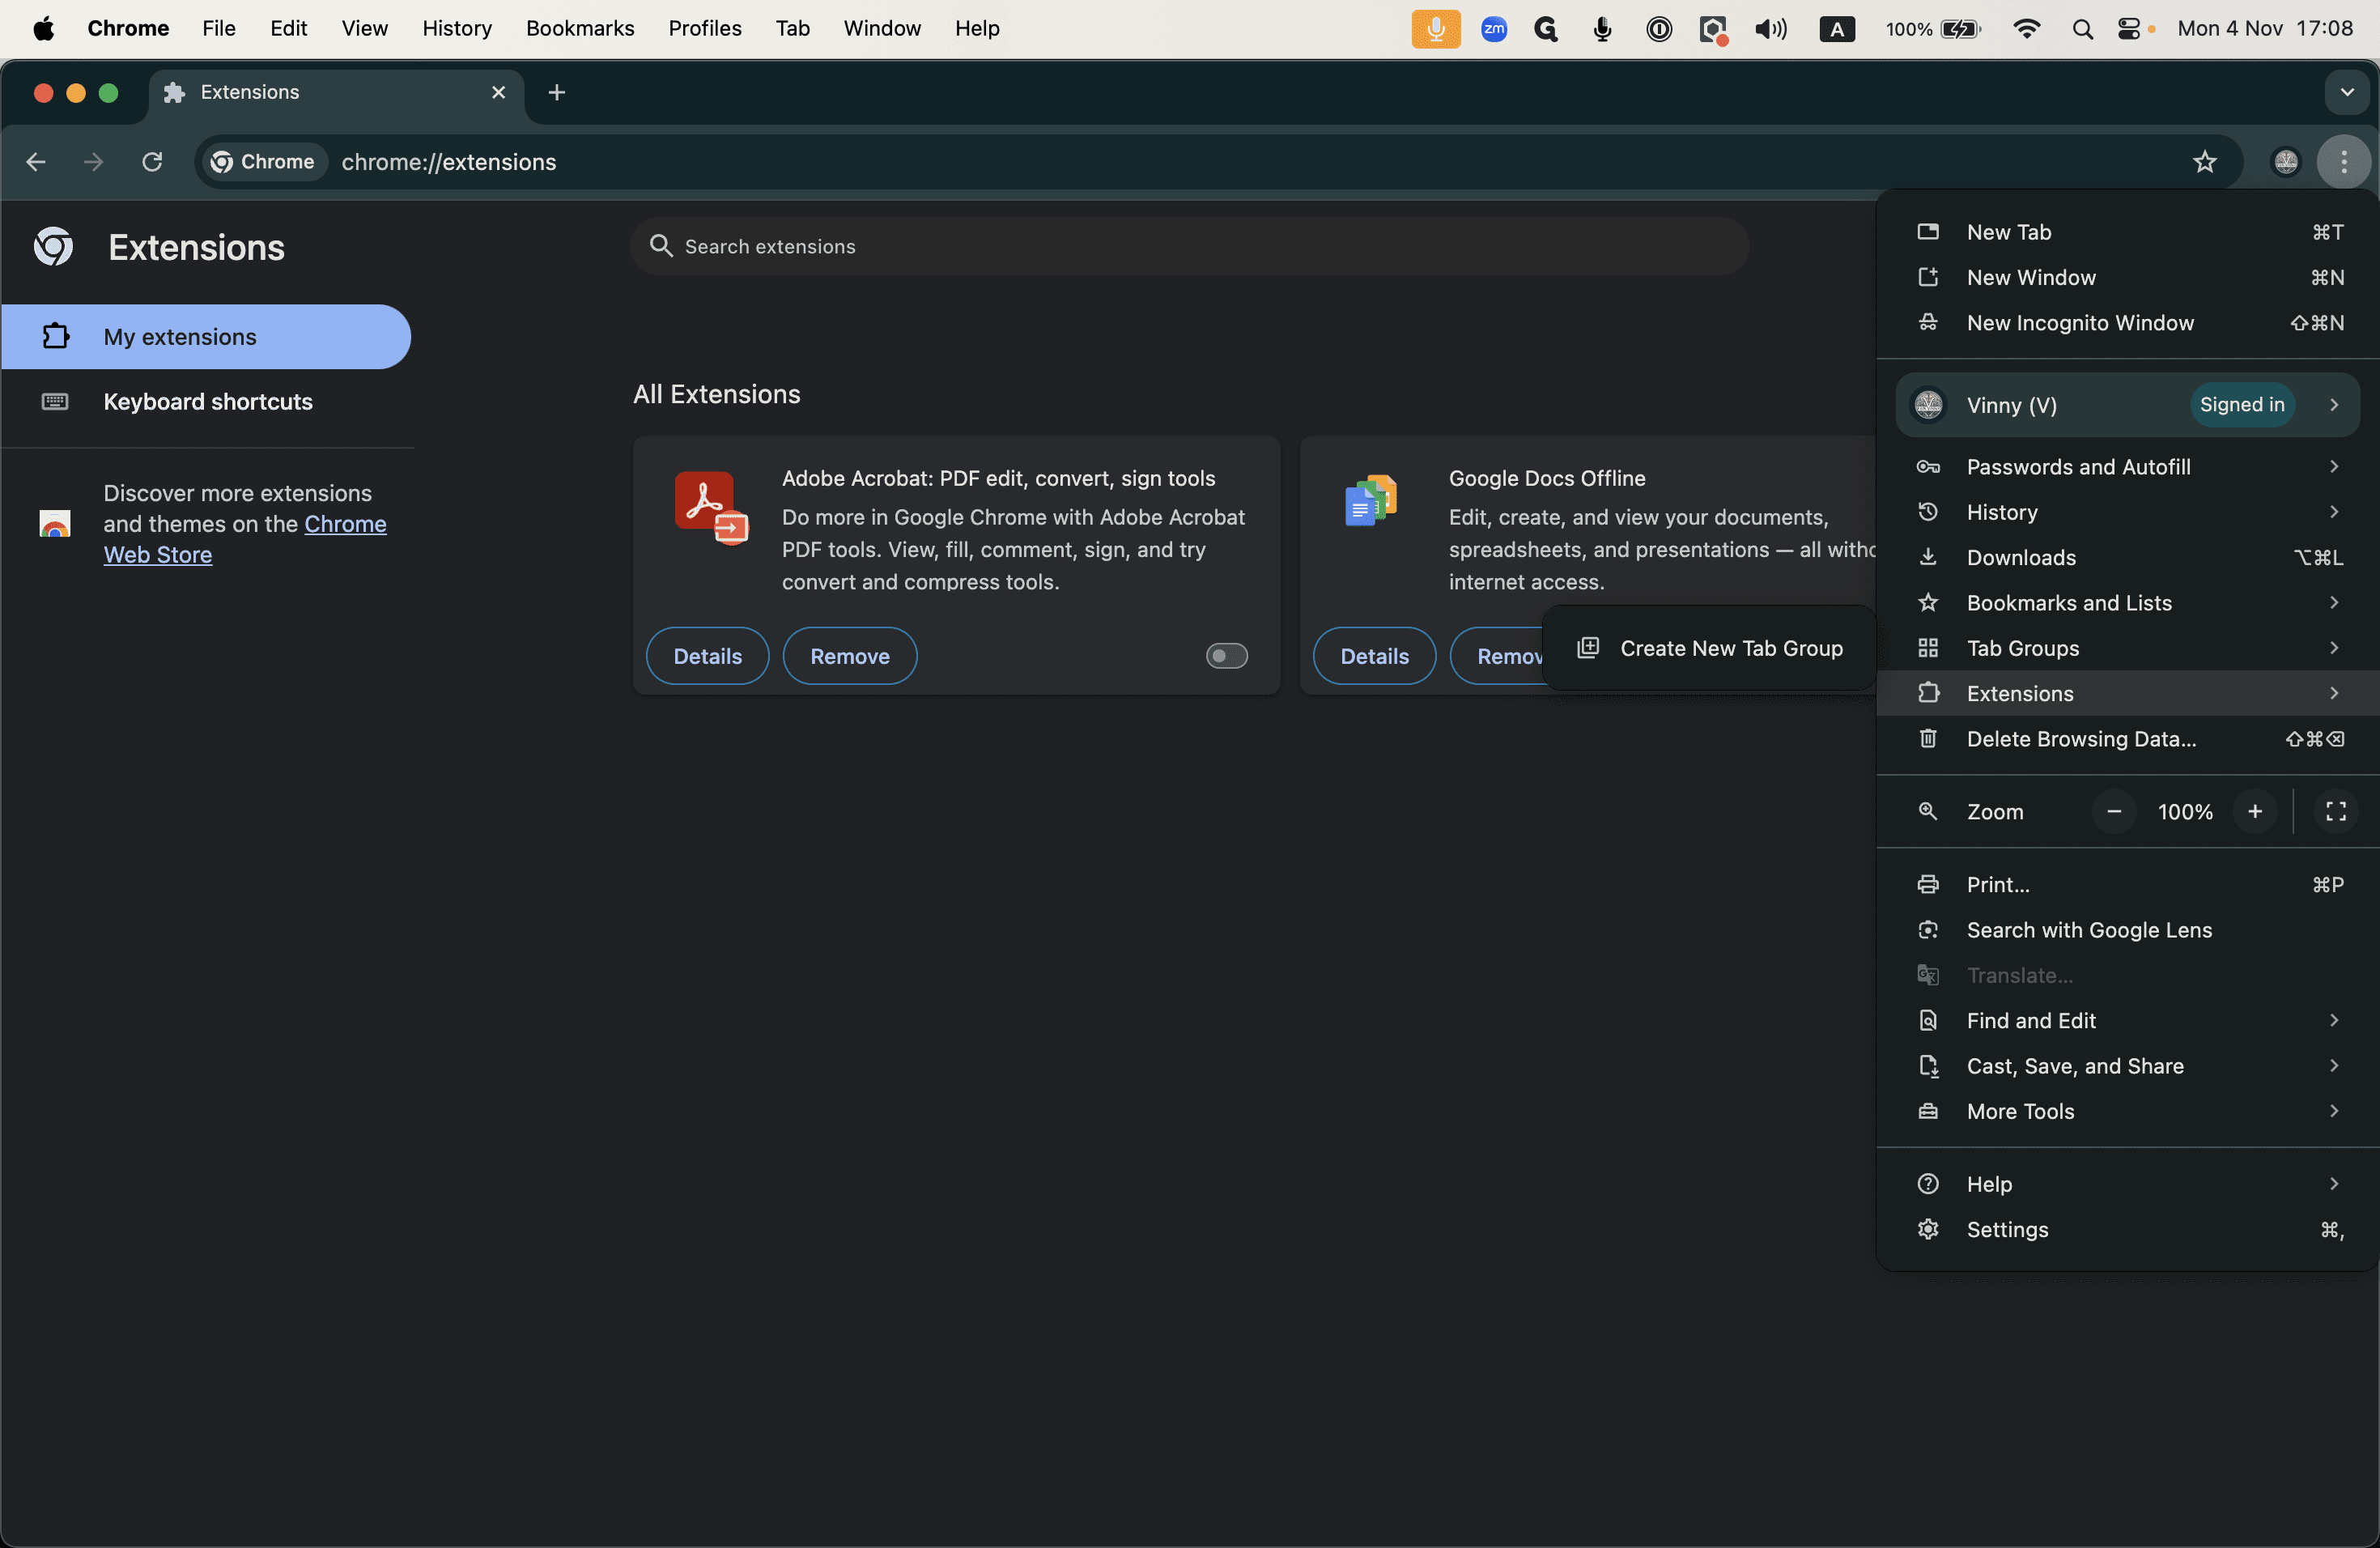Select New Incognito Window
The image size is (2380, 1548).
[2128, 323]
